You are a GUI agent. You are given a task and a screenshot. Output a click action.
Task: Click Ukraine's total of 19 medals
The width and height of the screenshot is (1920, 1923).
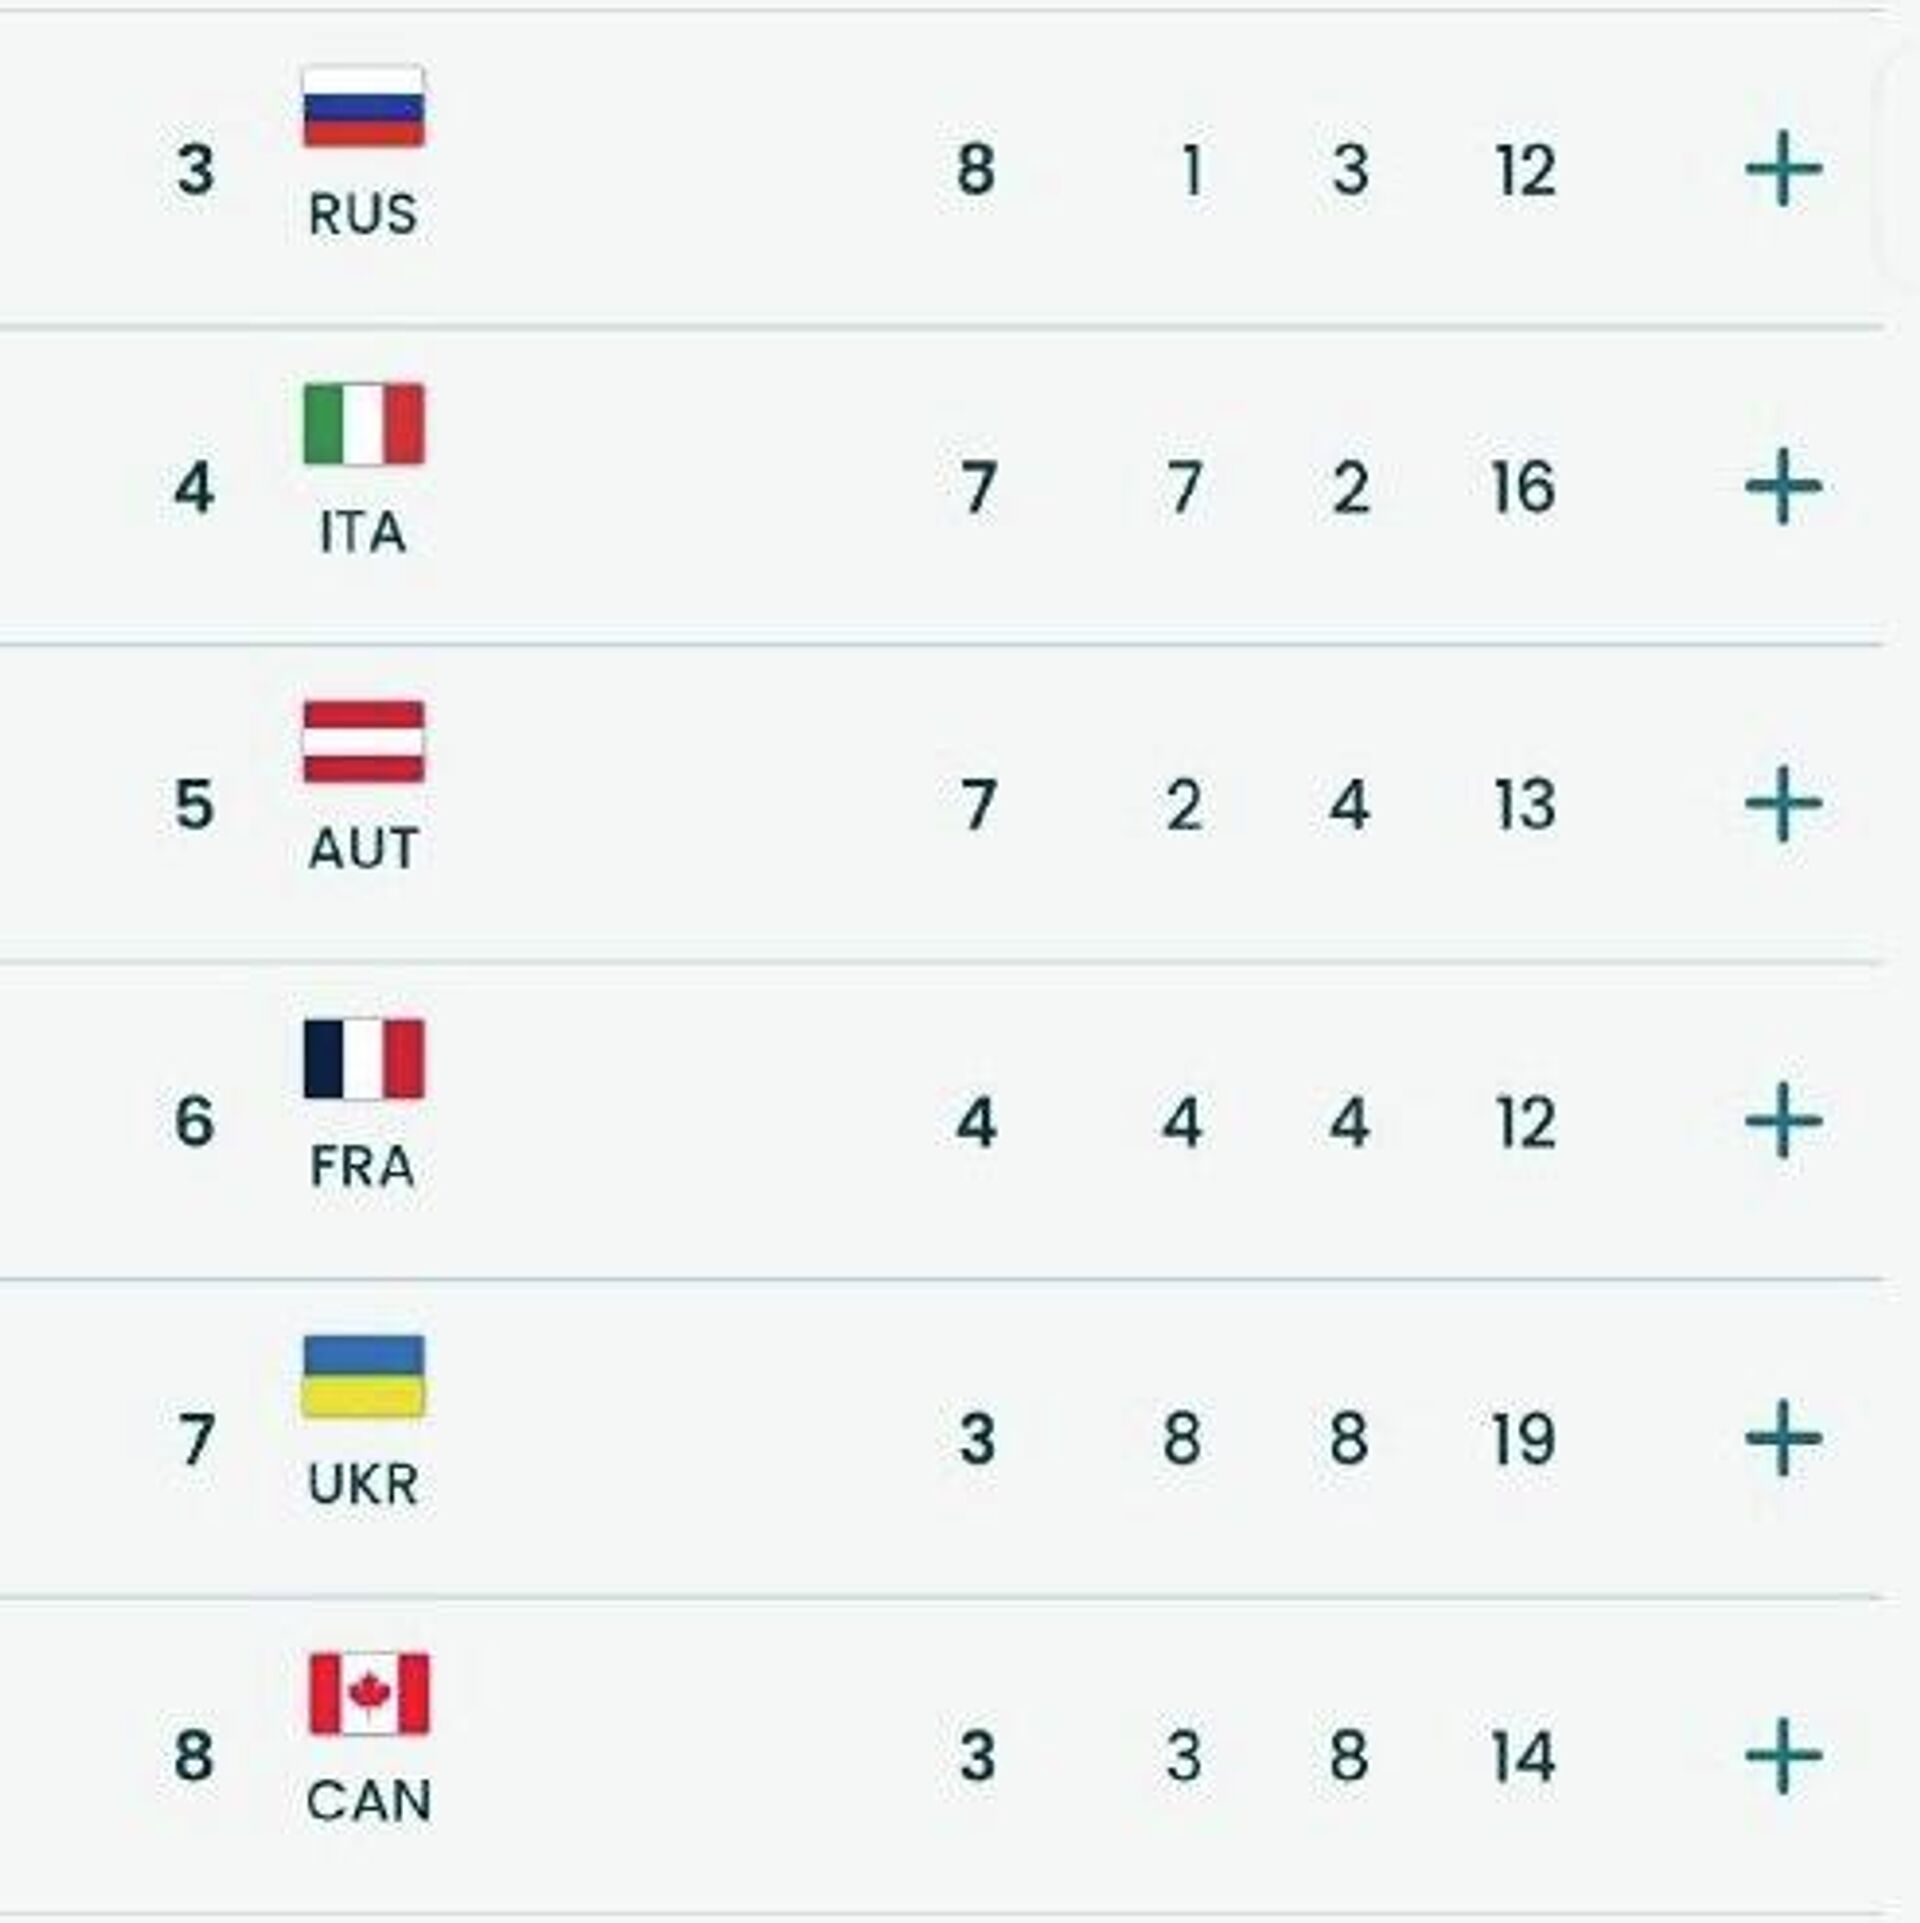point(1524,1439)
